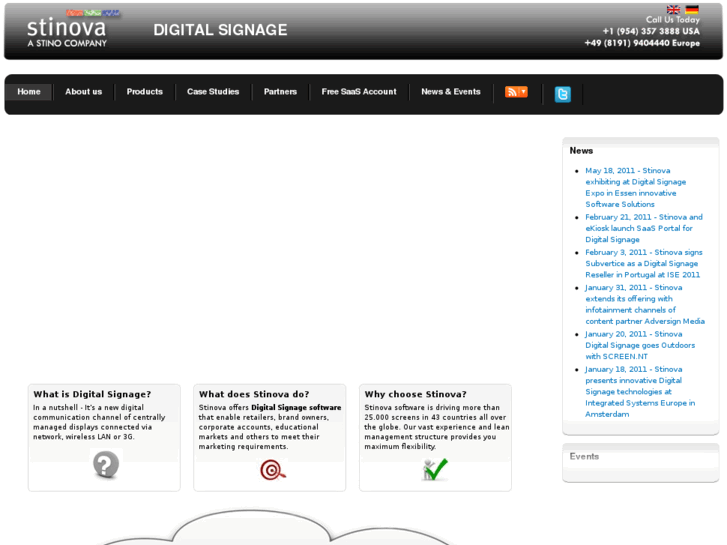Click the 'Call Us Today' text
The width and height of the screenshot is (727, 545).
point(673,19)
